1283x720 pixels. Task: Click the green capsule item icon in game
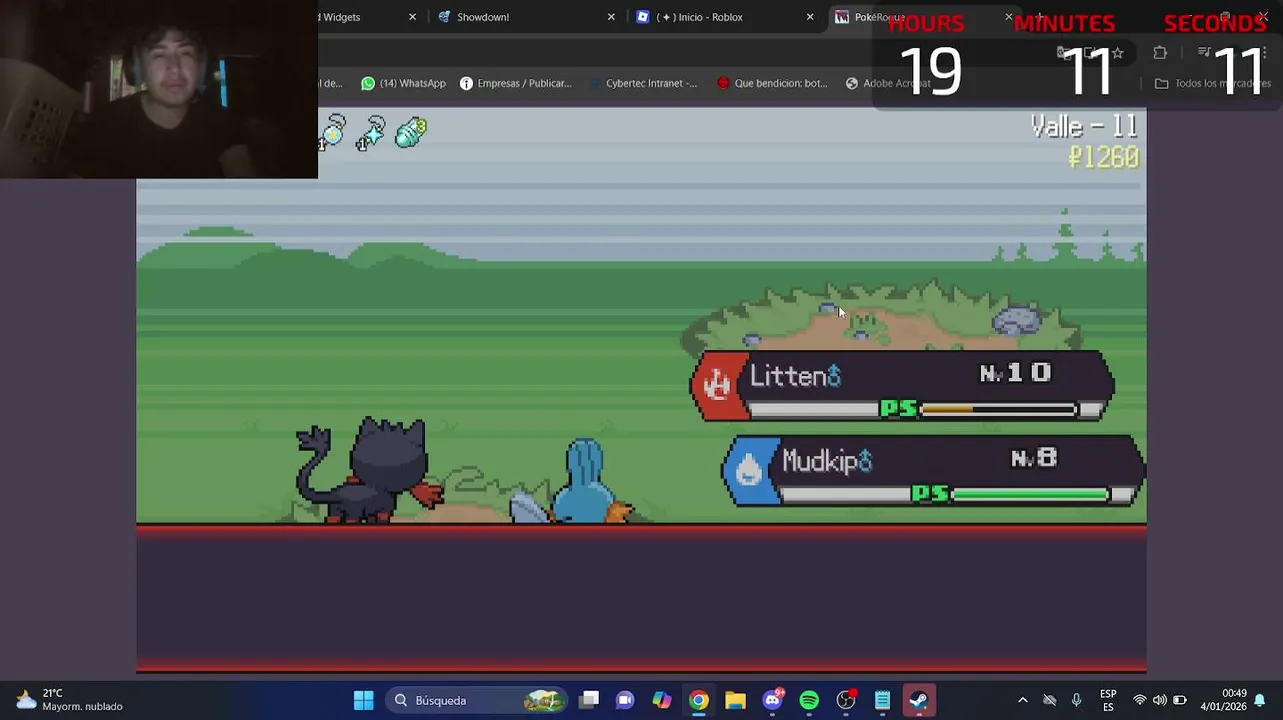[411, 133]
